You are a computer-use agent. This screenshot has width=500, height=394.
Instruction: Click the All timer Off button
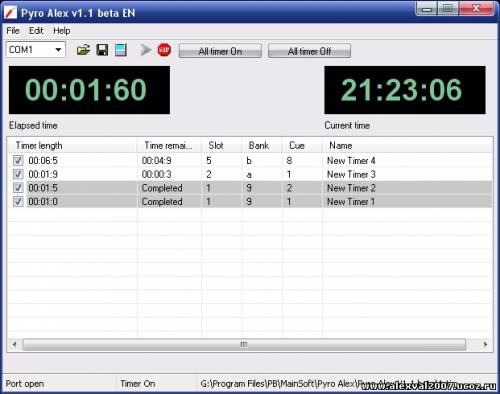coord(309,51)
